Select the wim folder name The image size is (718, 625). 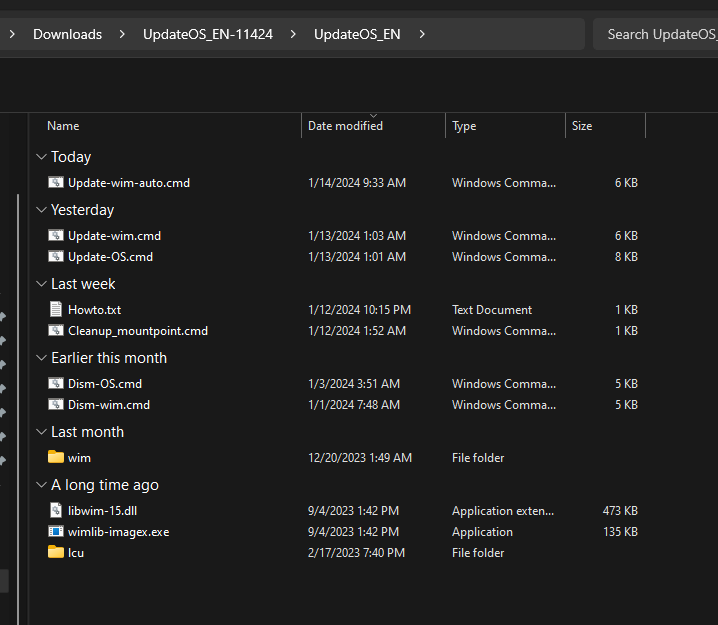point(79,458)
